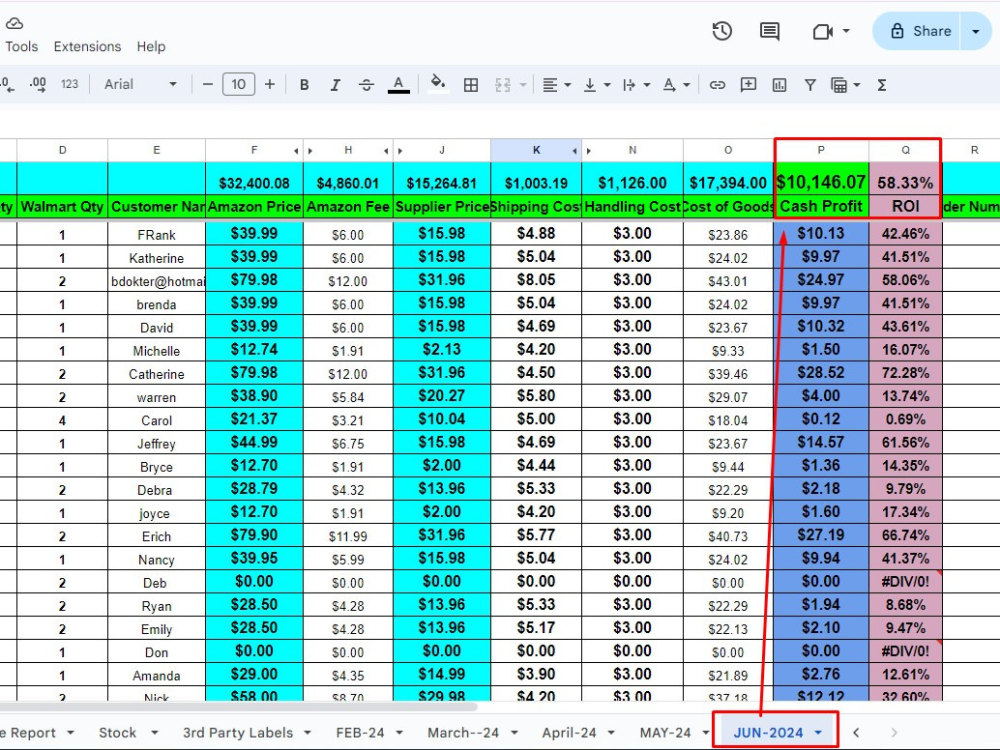Image resolution: width=1000 pixels, height=750 pixels.
Task: Start a video call with camera icon
Action: point(823,31)
